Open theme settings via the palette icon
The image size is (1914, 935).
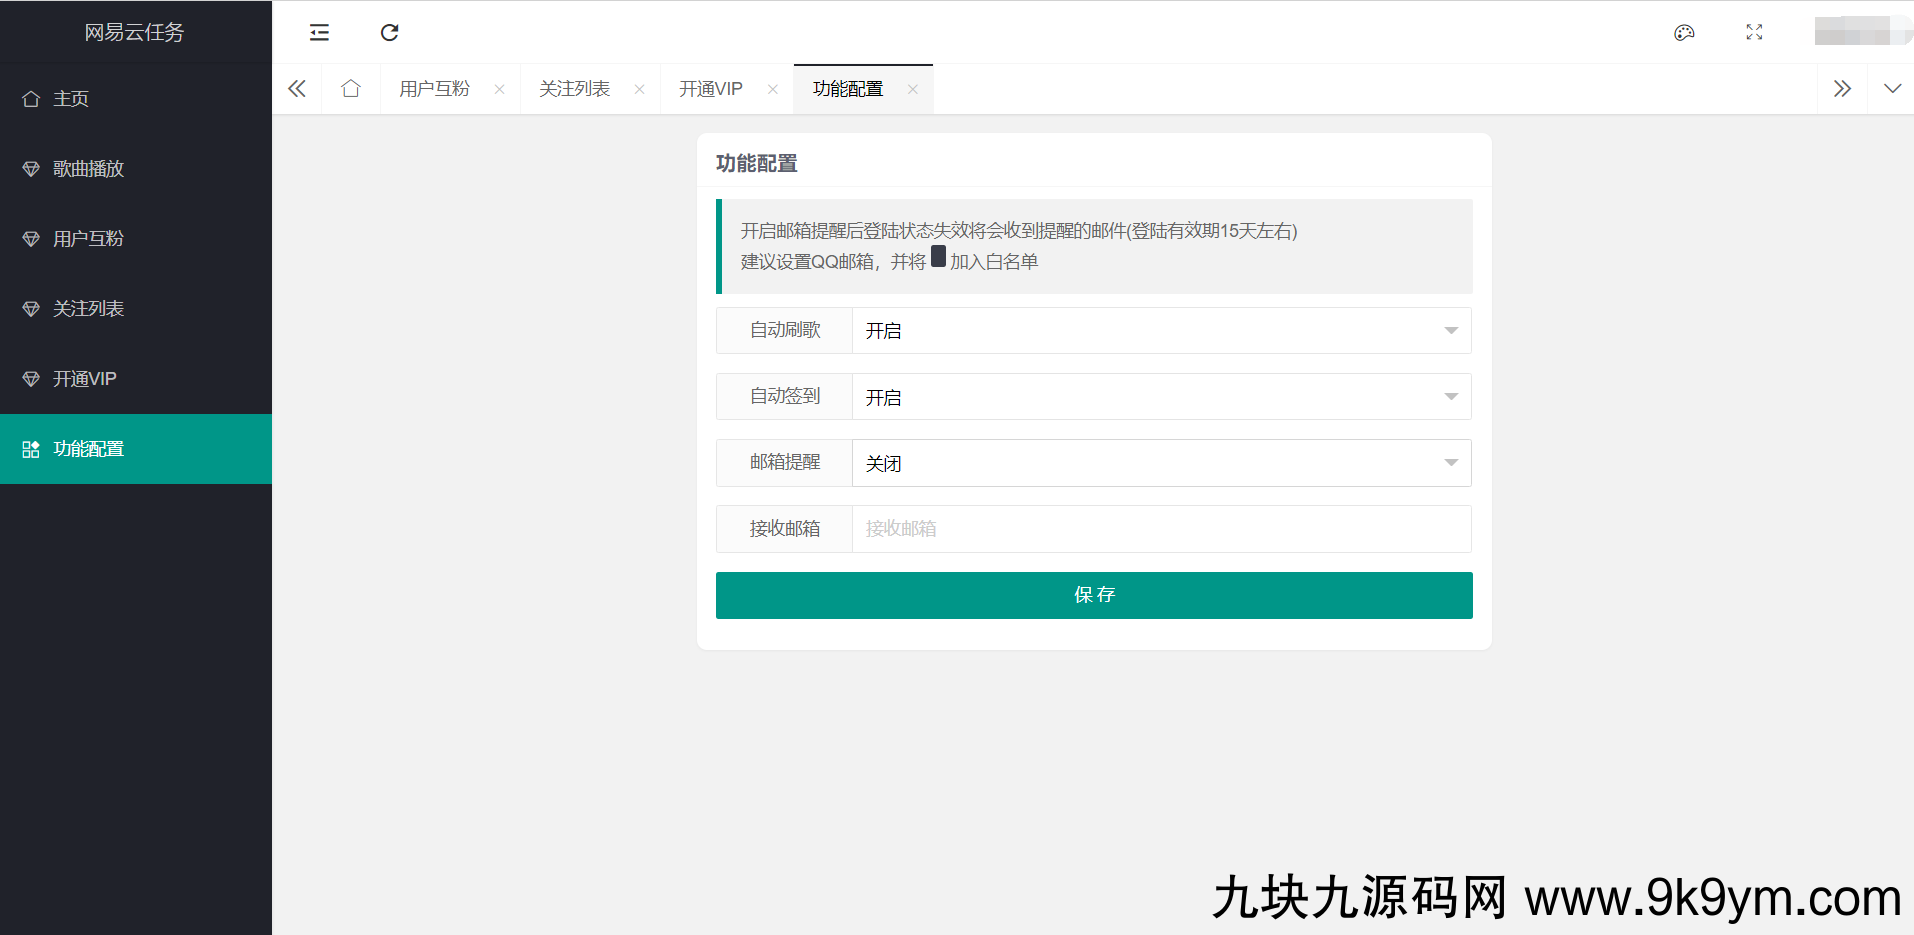pos(1685,32)
